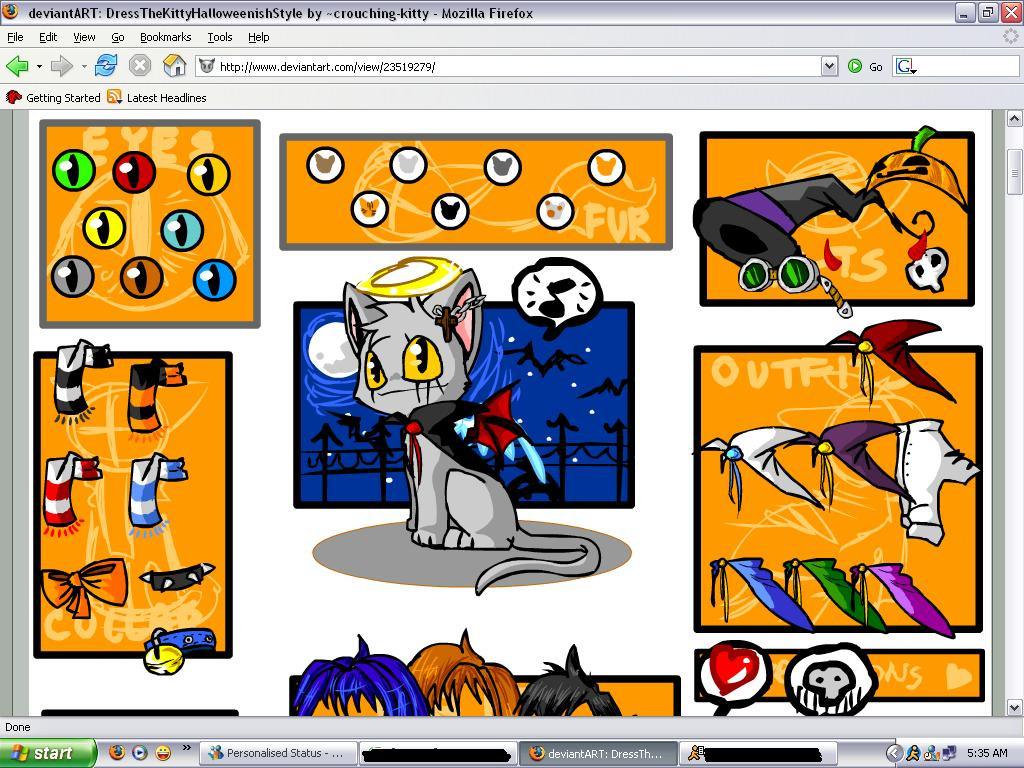Viewport: 1024px width, 768px height.
Task: Choose the black fur color
Action: pyautogui.click(x=451, y=211)
